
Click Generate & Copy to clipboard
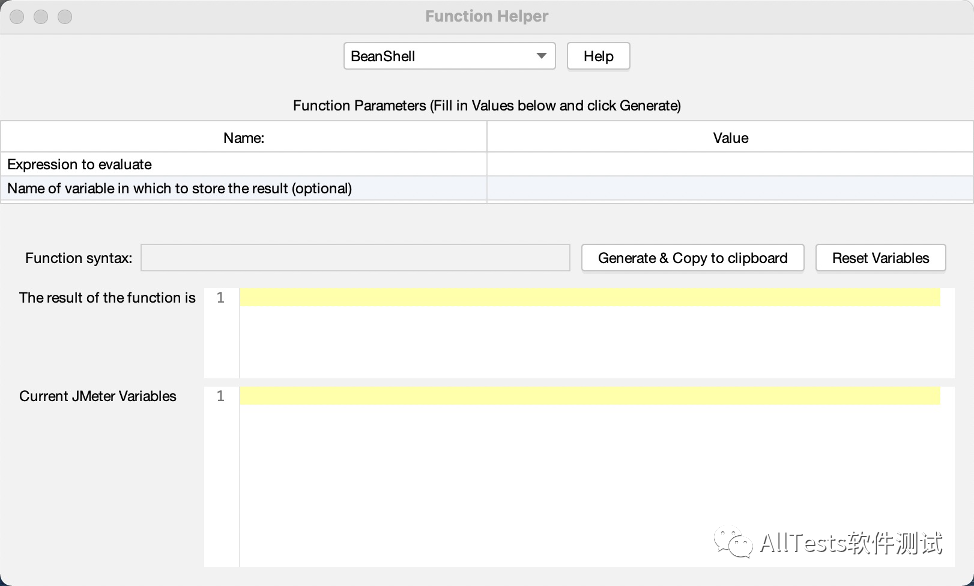[x=693, y=258]
